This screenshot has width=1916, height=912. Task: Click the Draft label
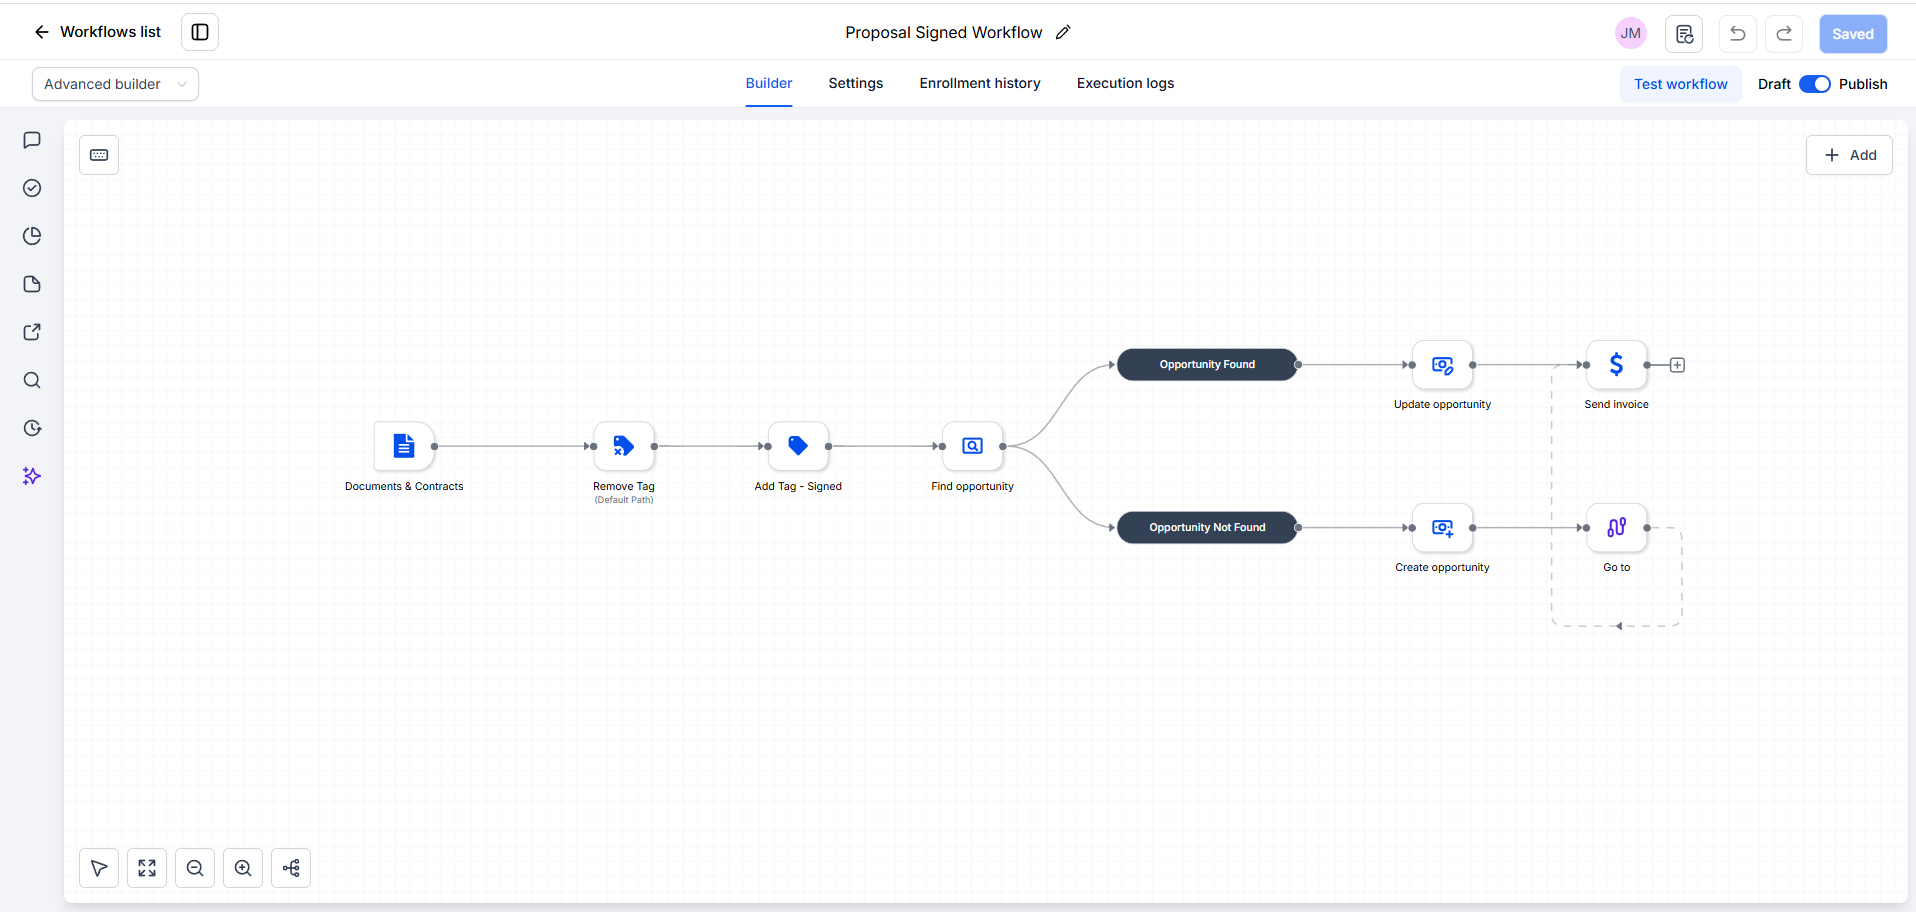[x=1774, y=84]
